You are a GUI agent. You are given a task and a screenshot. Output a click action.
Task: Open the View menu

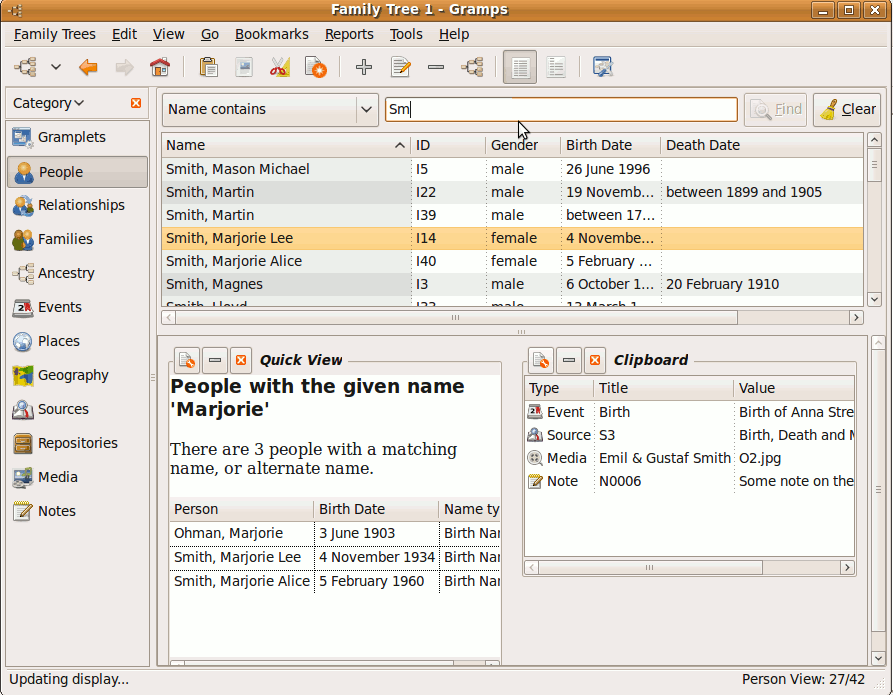coord(169,34)
